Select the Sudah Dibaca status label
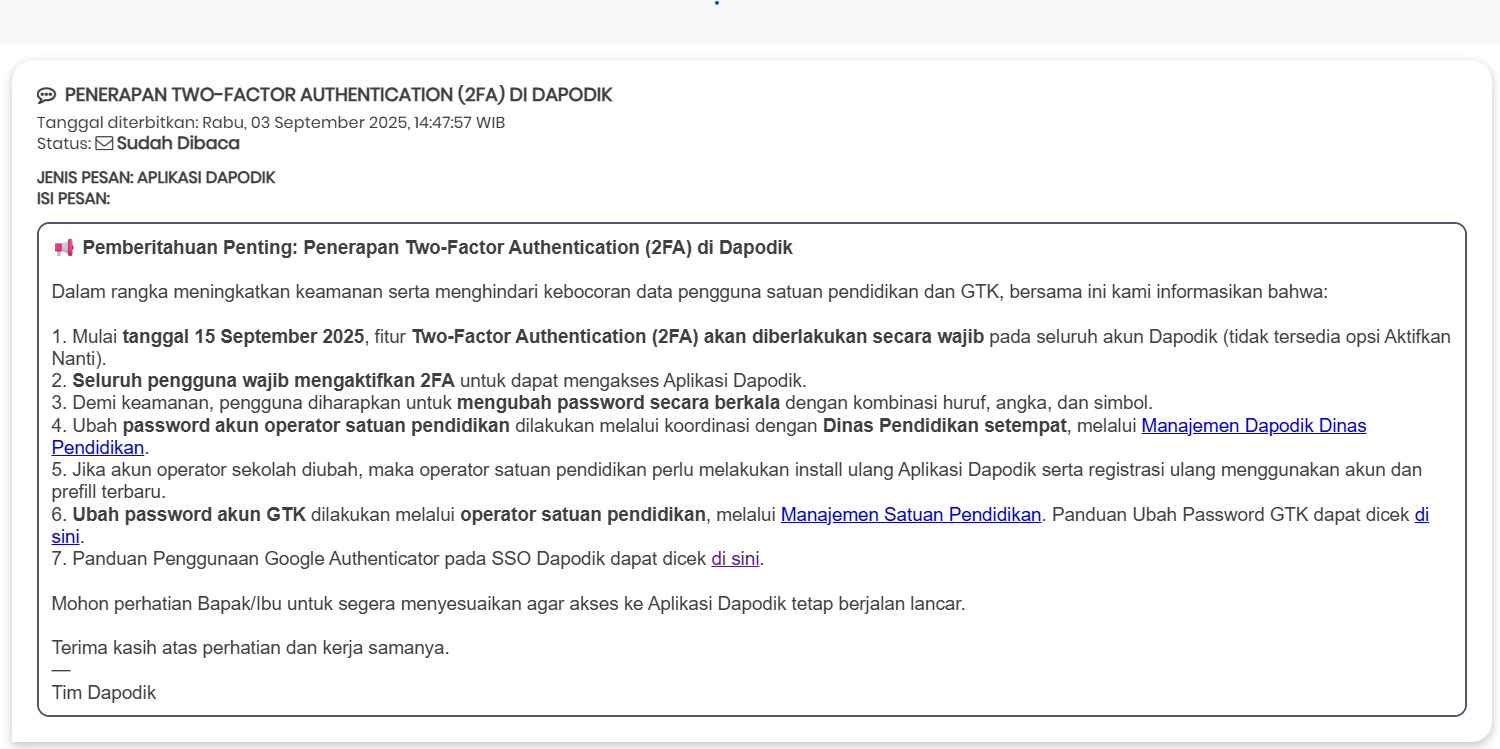The image size is (1500, 749). point(178,143)
